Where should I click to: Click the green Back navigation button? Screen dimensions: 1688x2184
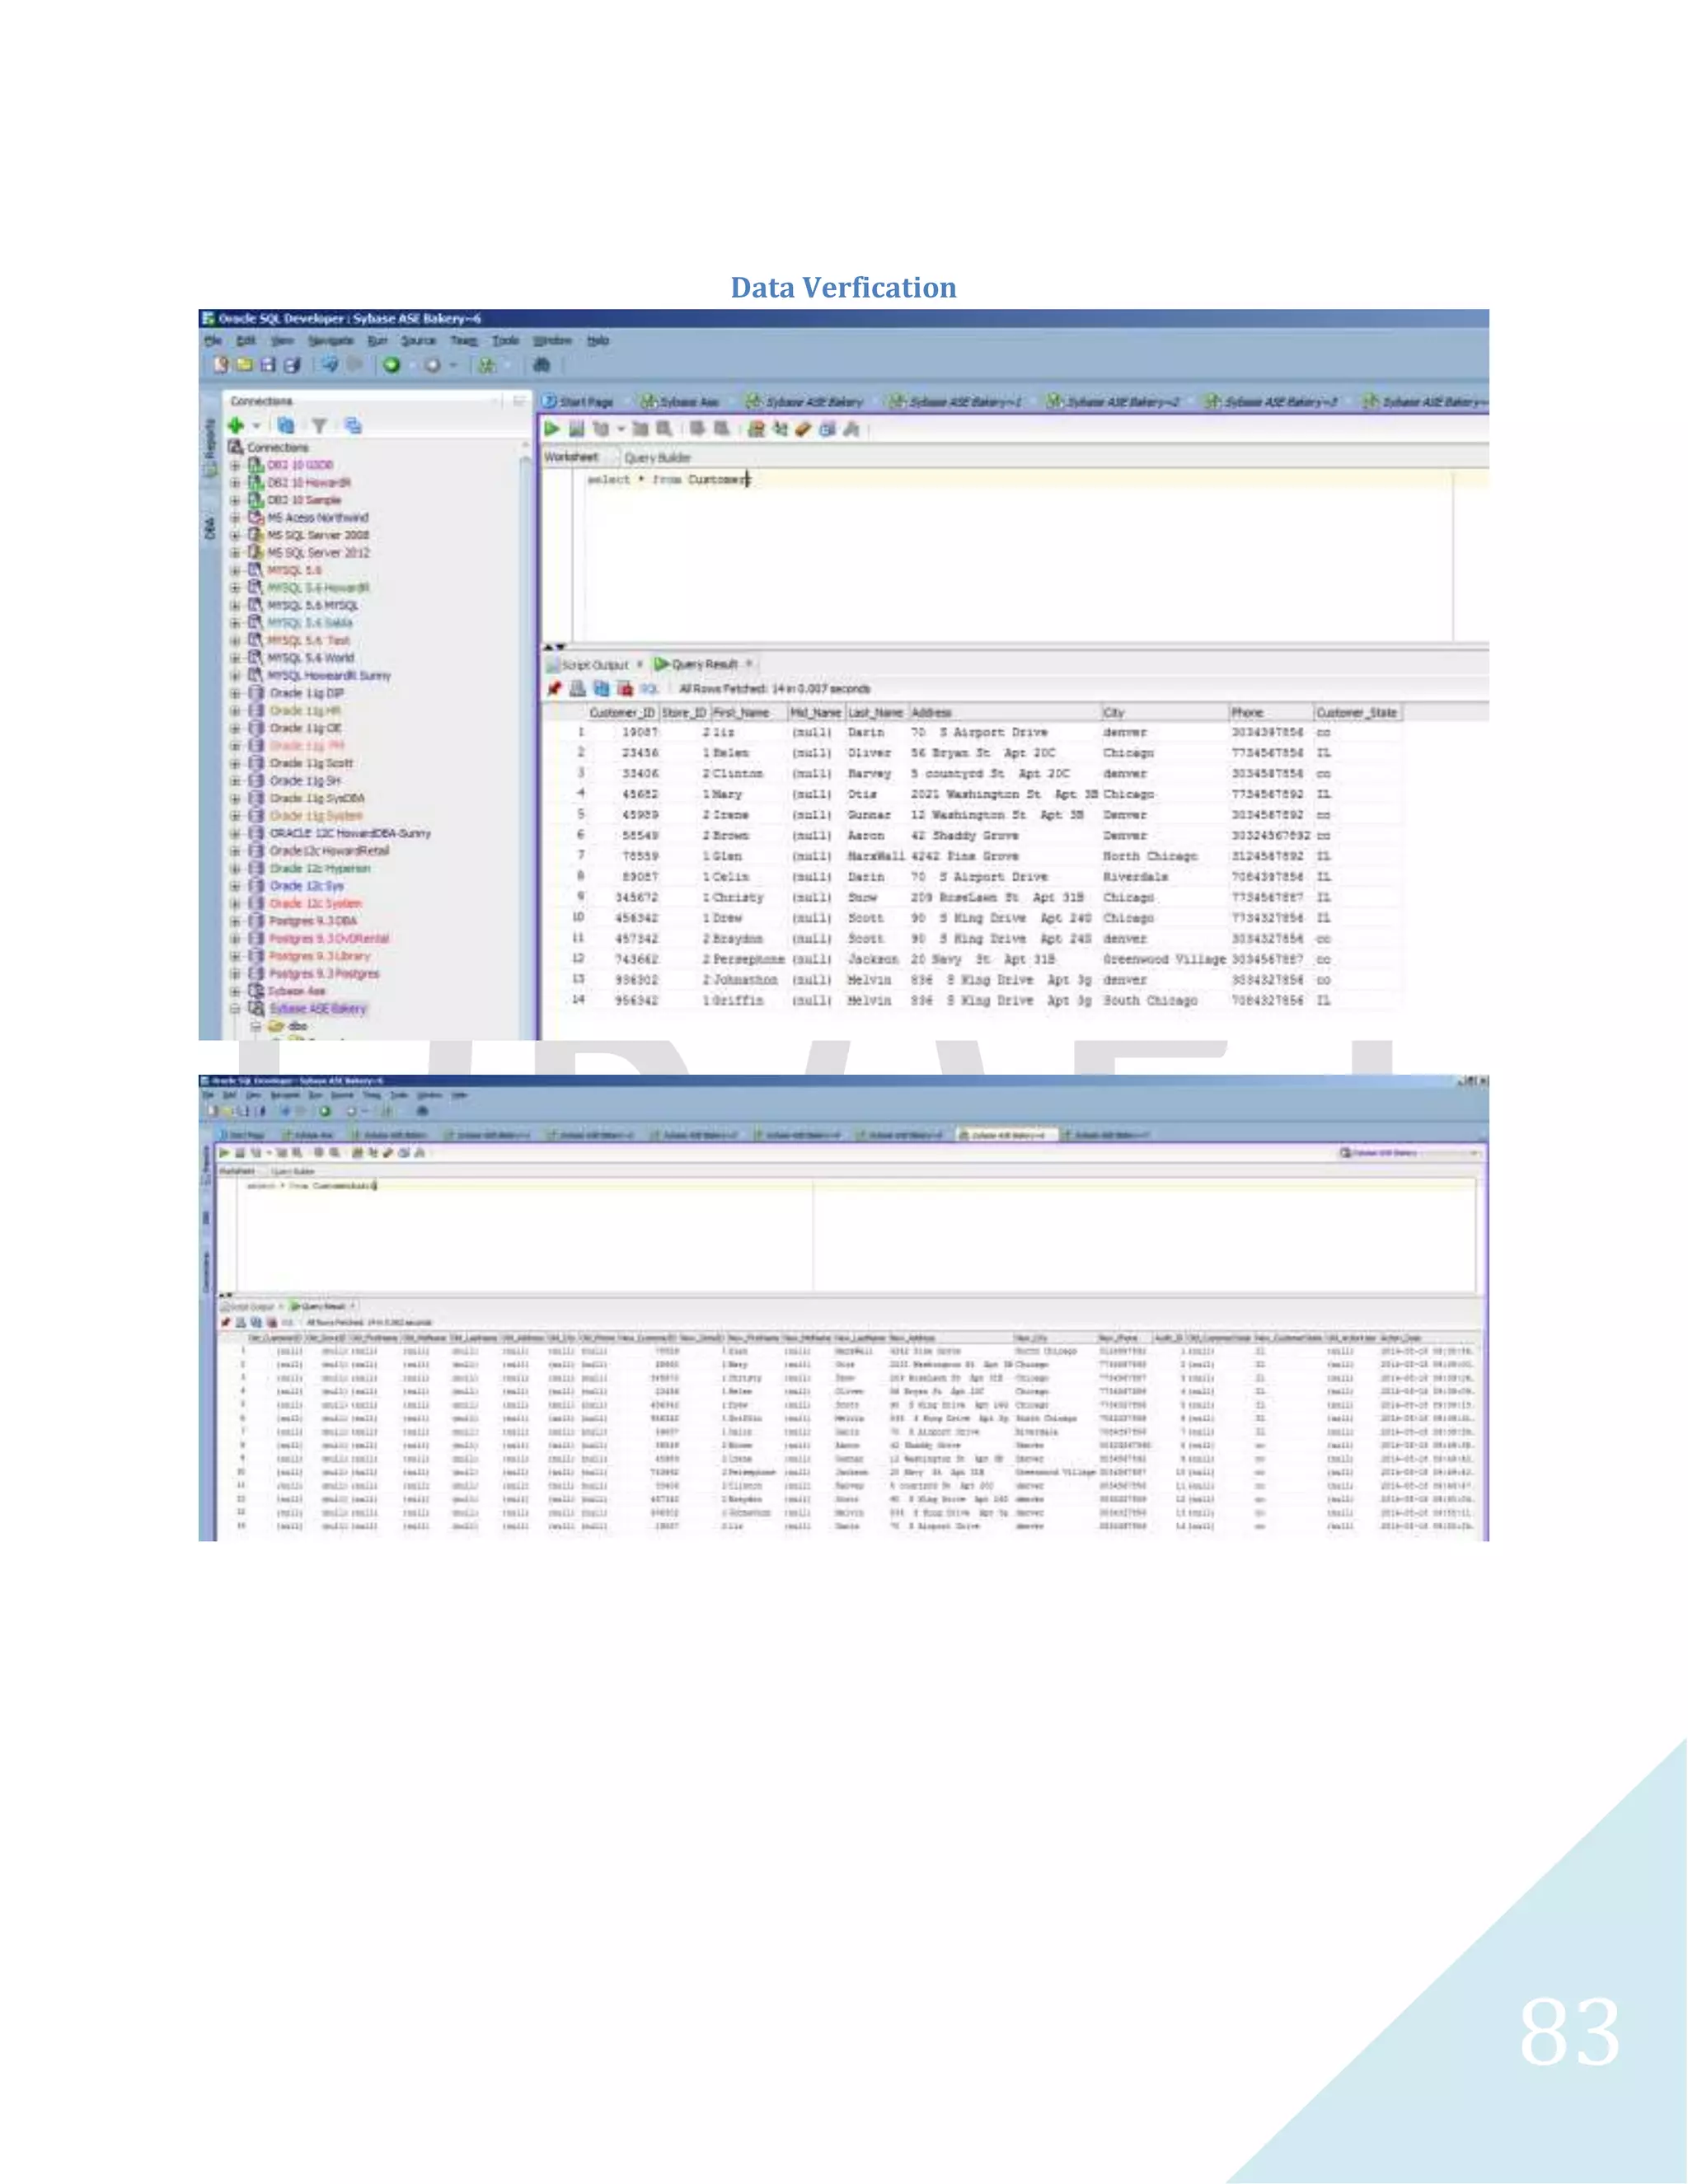point(392,365)
